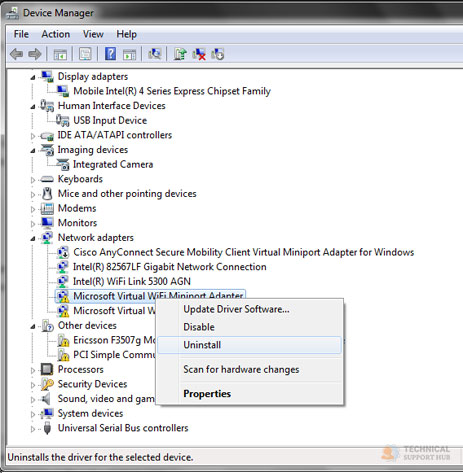Choose Properties in the context menu
Screen dimensions: 463x473
coord(207,394)
